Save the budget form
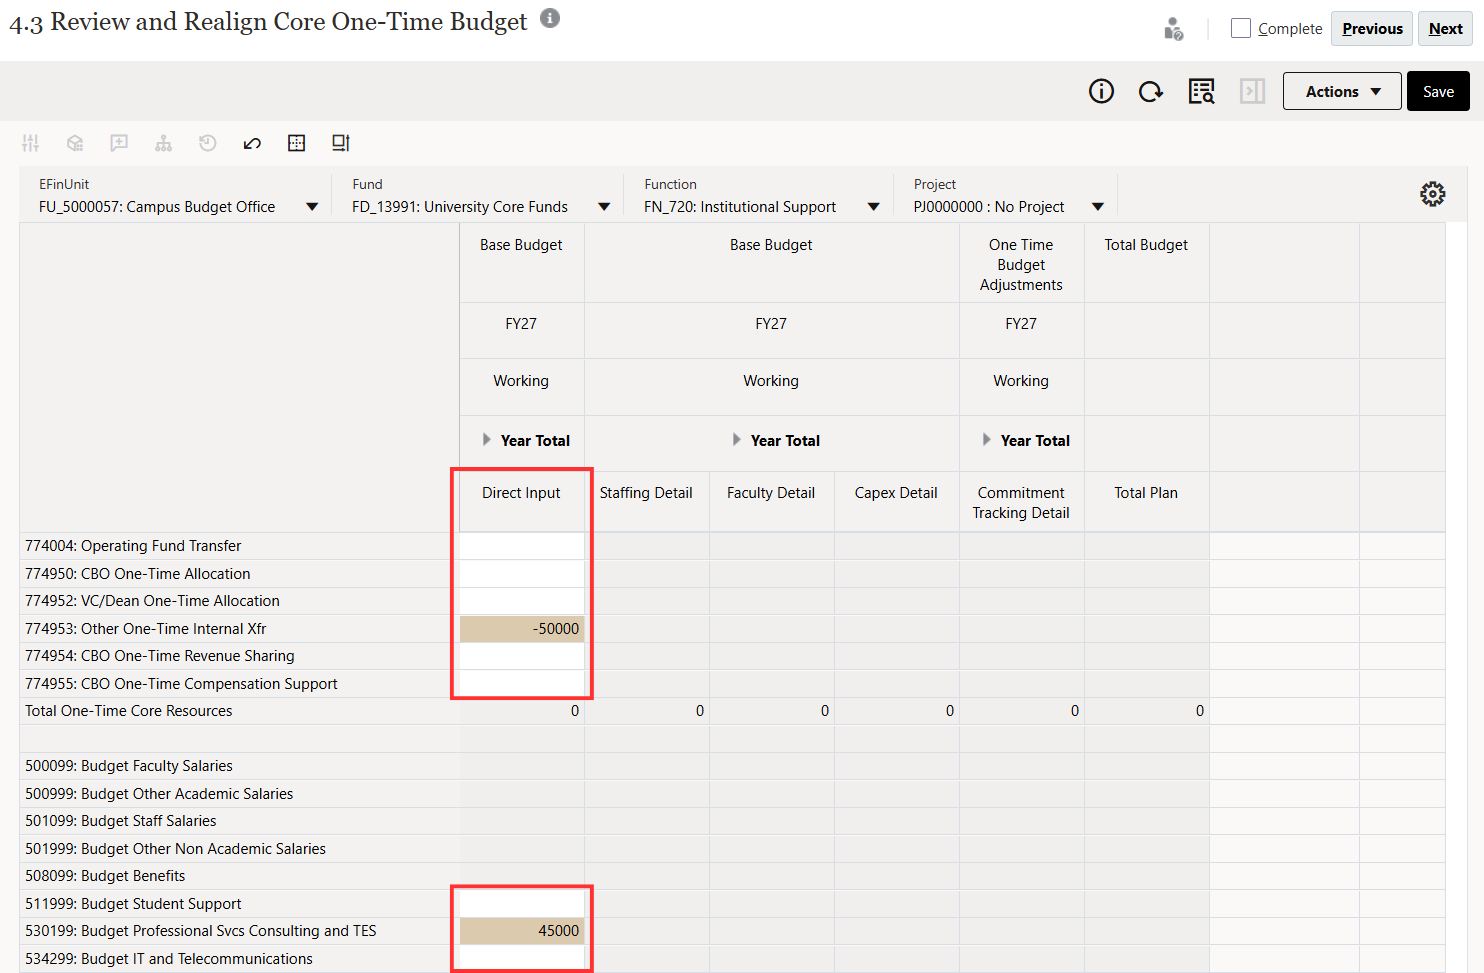 tap(1437, 91)
